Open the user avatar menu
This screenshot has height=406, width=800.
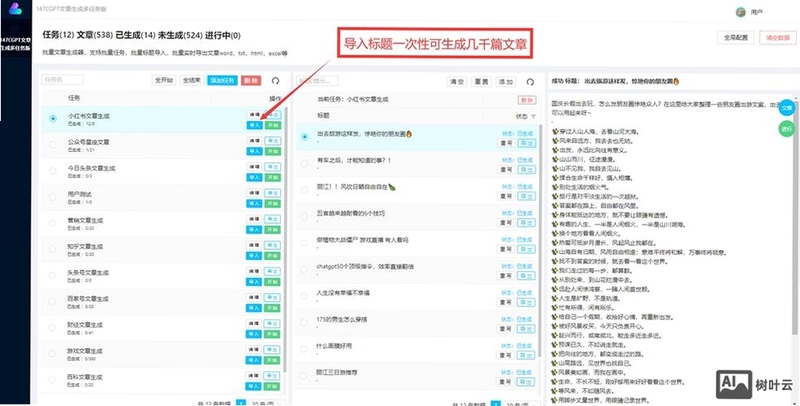[x=740, y=12]
